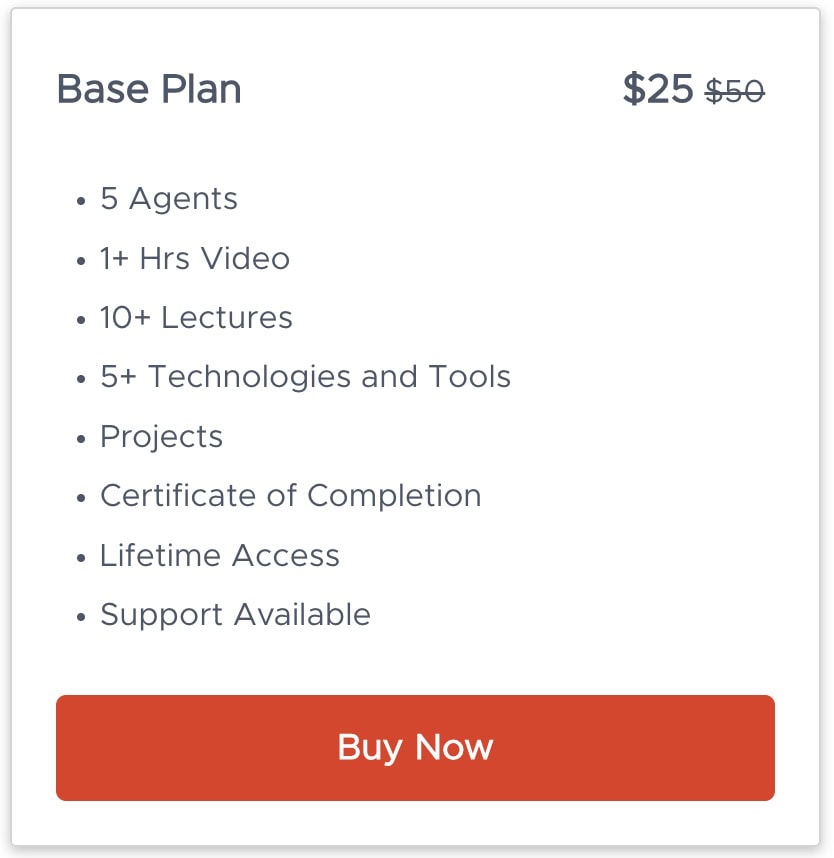Click the bullet beside Lifetime Access
The image size is (834, 858).
click(81, 559)
